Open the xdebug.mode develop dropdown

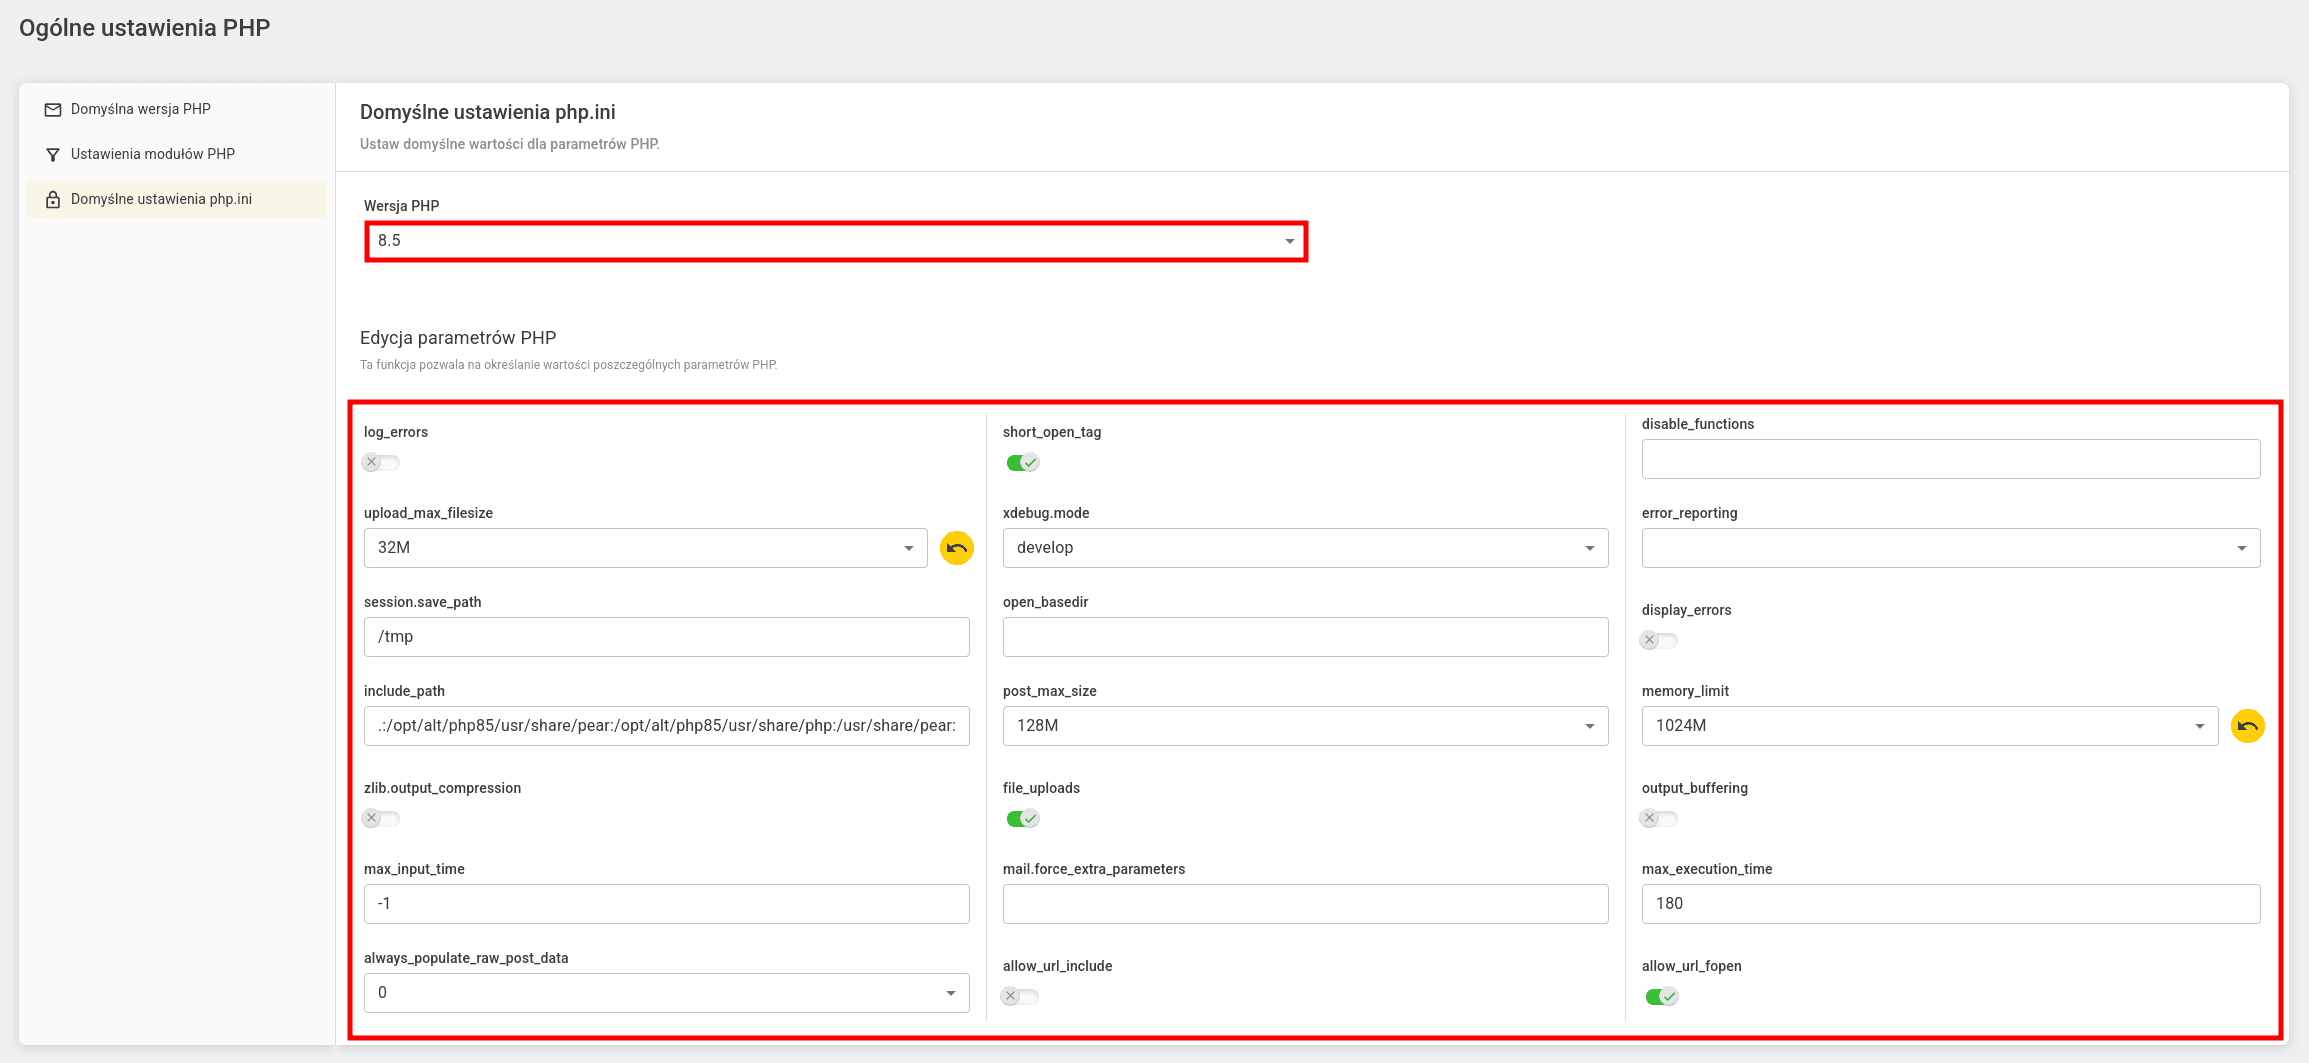pos(1305,548)
